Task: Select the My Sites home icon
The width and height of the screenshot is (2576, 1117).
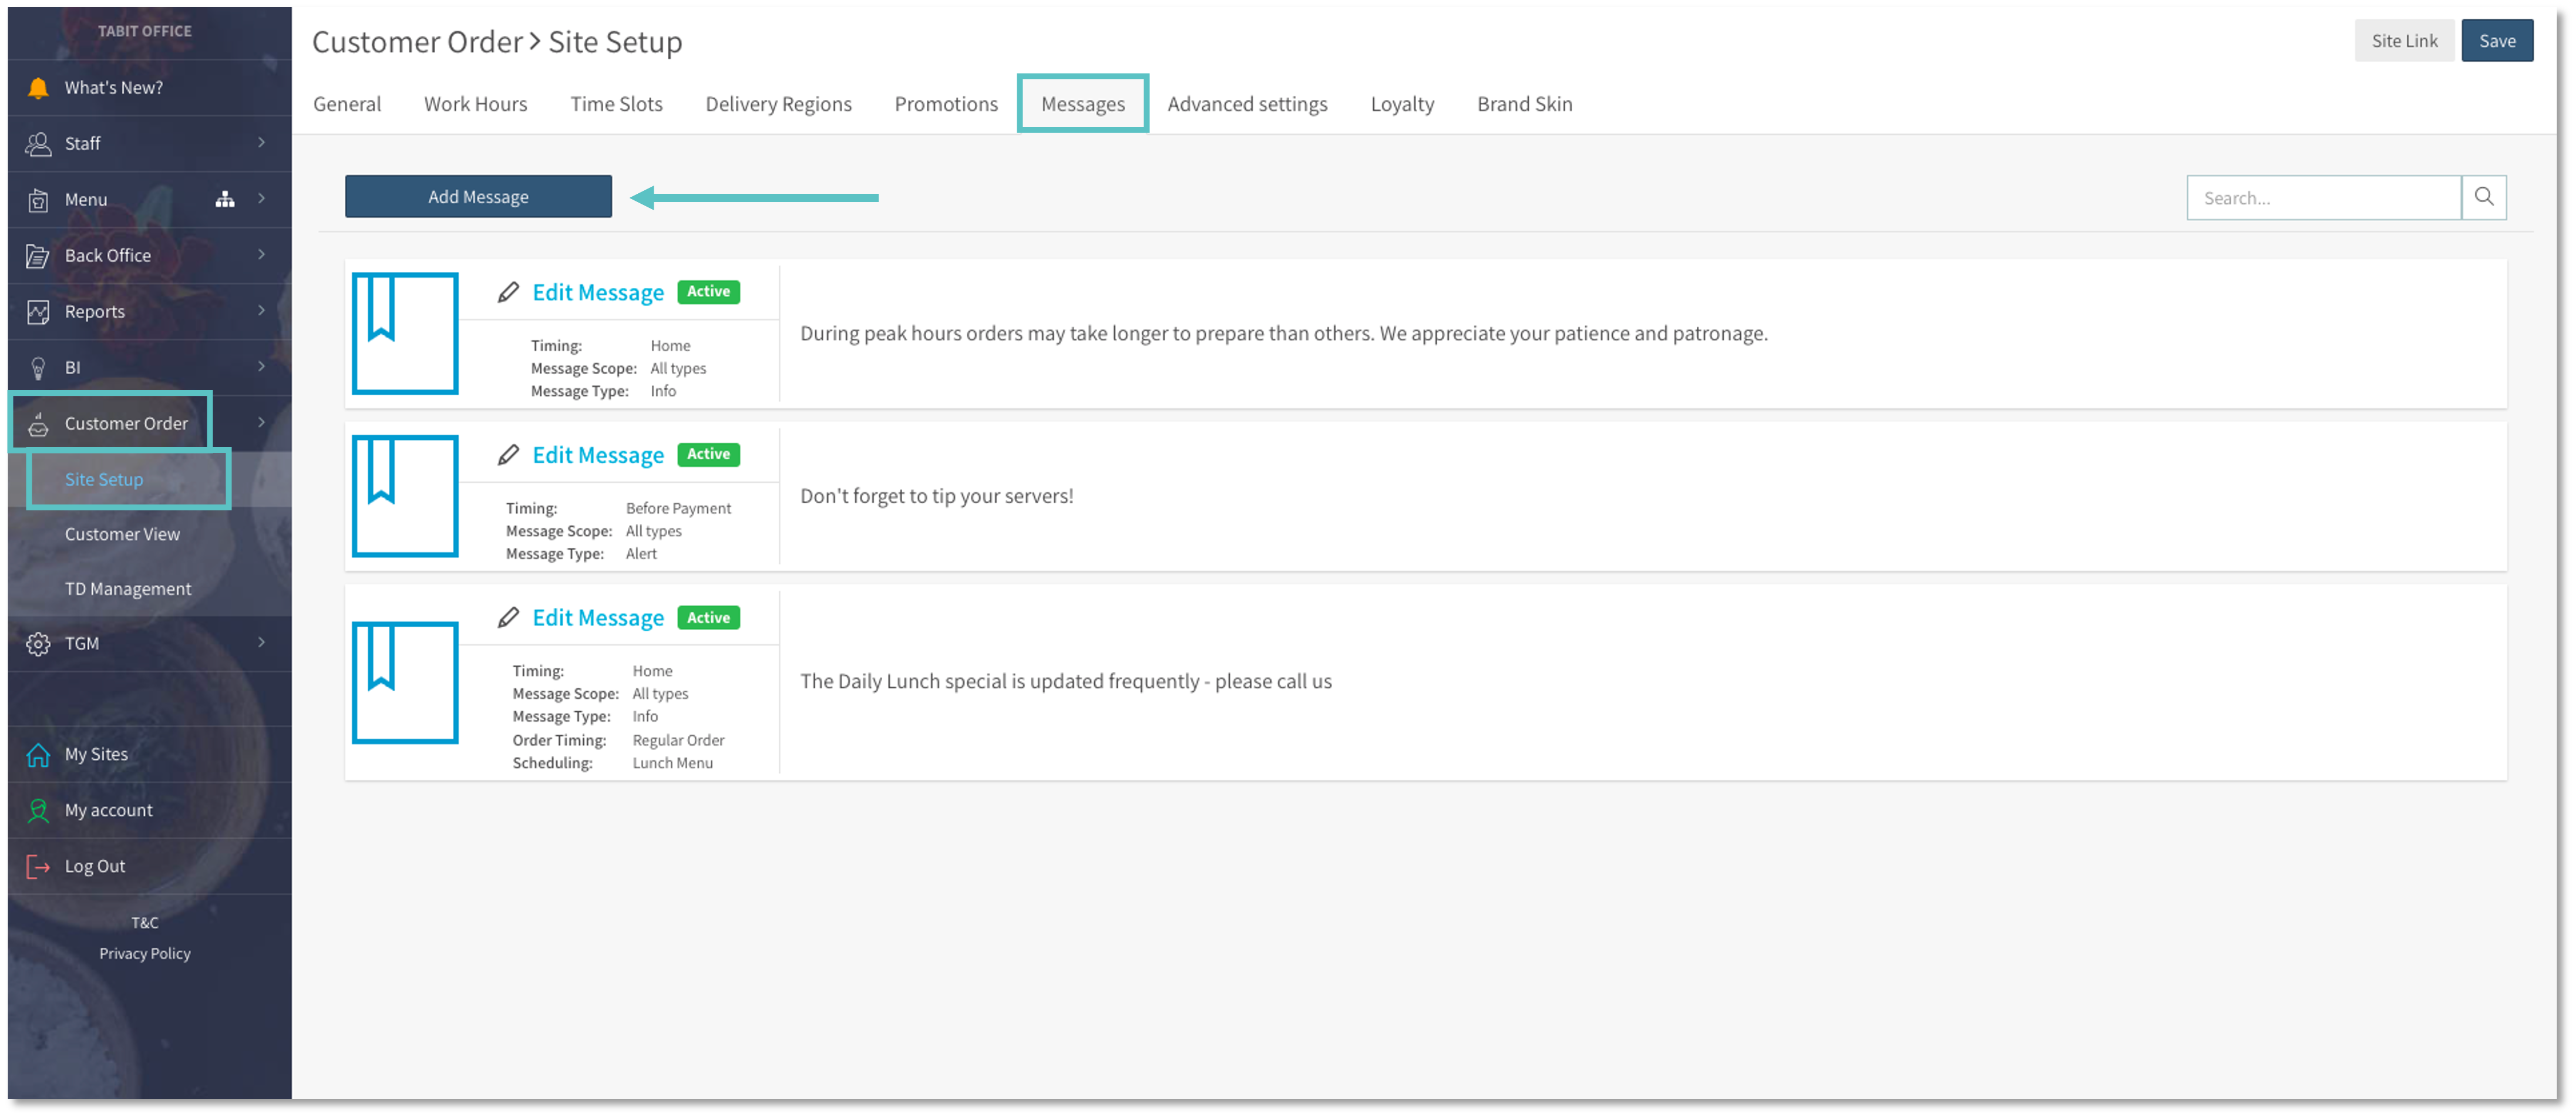Action: (x=38, y=754)
